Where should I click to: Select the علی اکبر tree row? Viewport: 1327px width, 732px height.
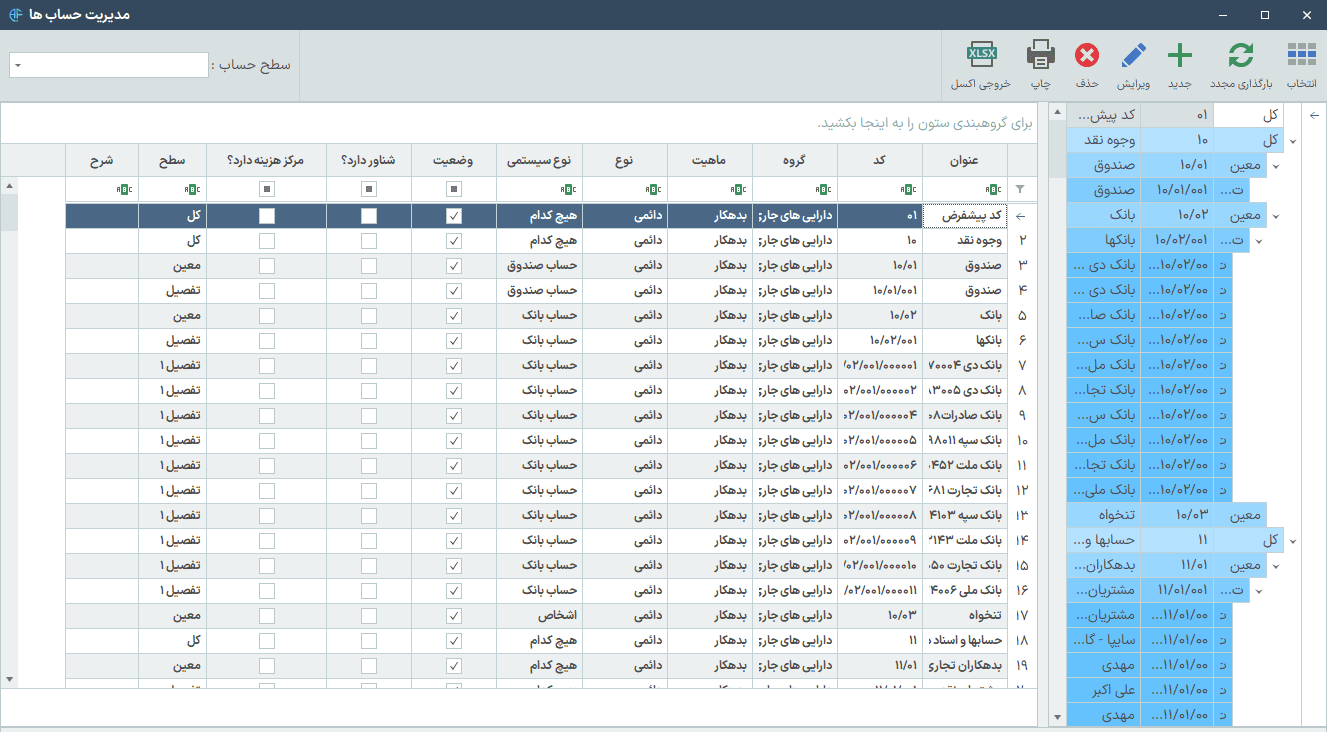1150,691
